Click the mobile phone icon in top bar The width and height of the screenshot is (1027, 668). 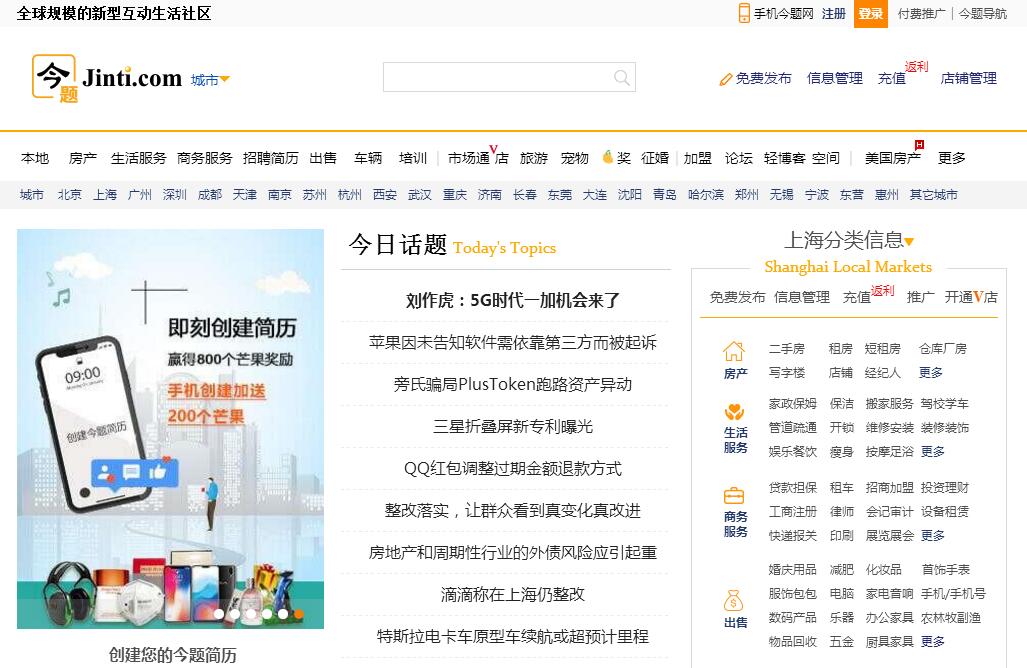[x=744, y=13]
